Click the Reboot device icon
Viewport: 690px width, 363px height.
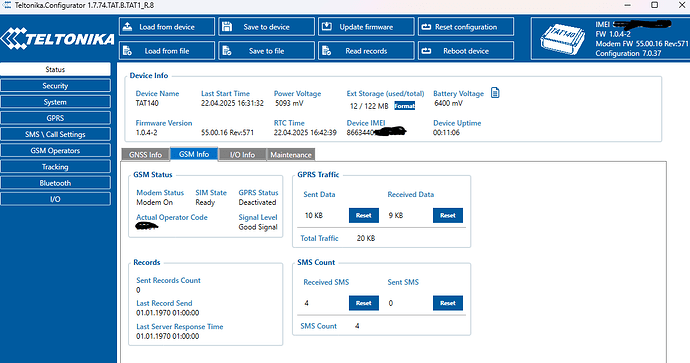click(426, 51)
